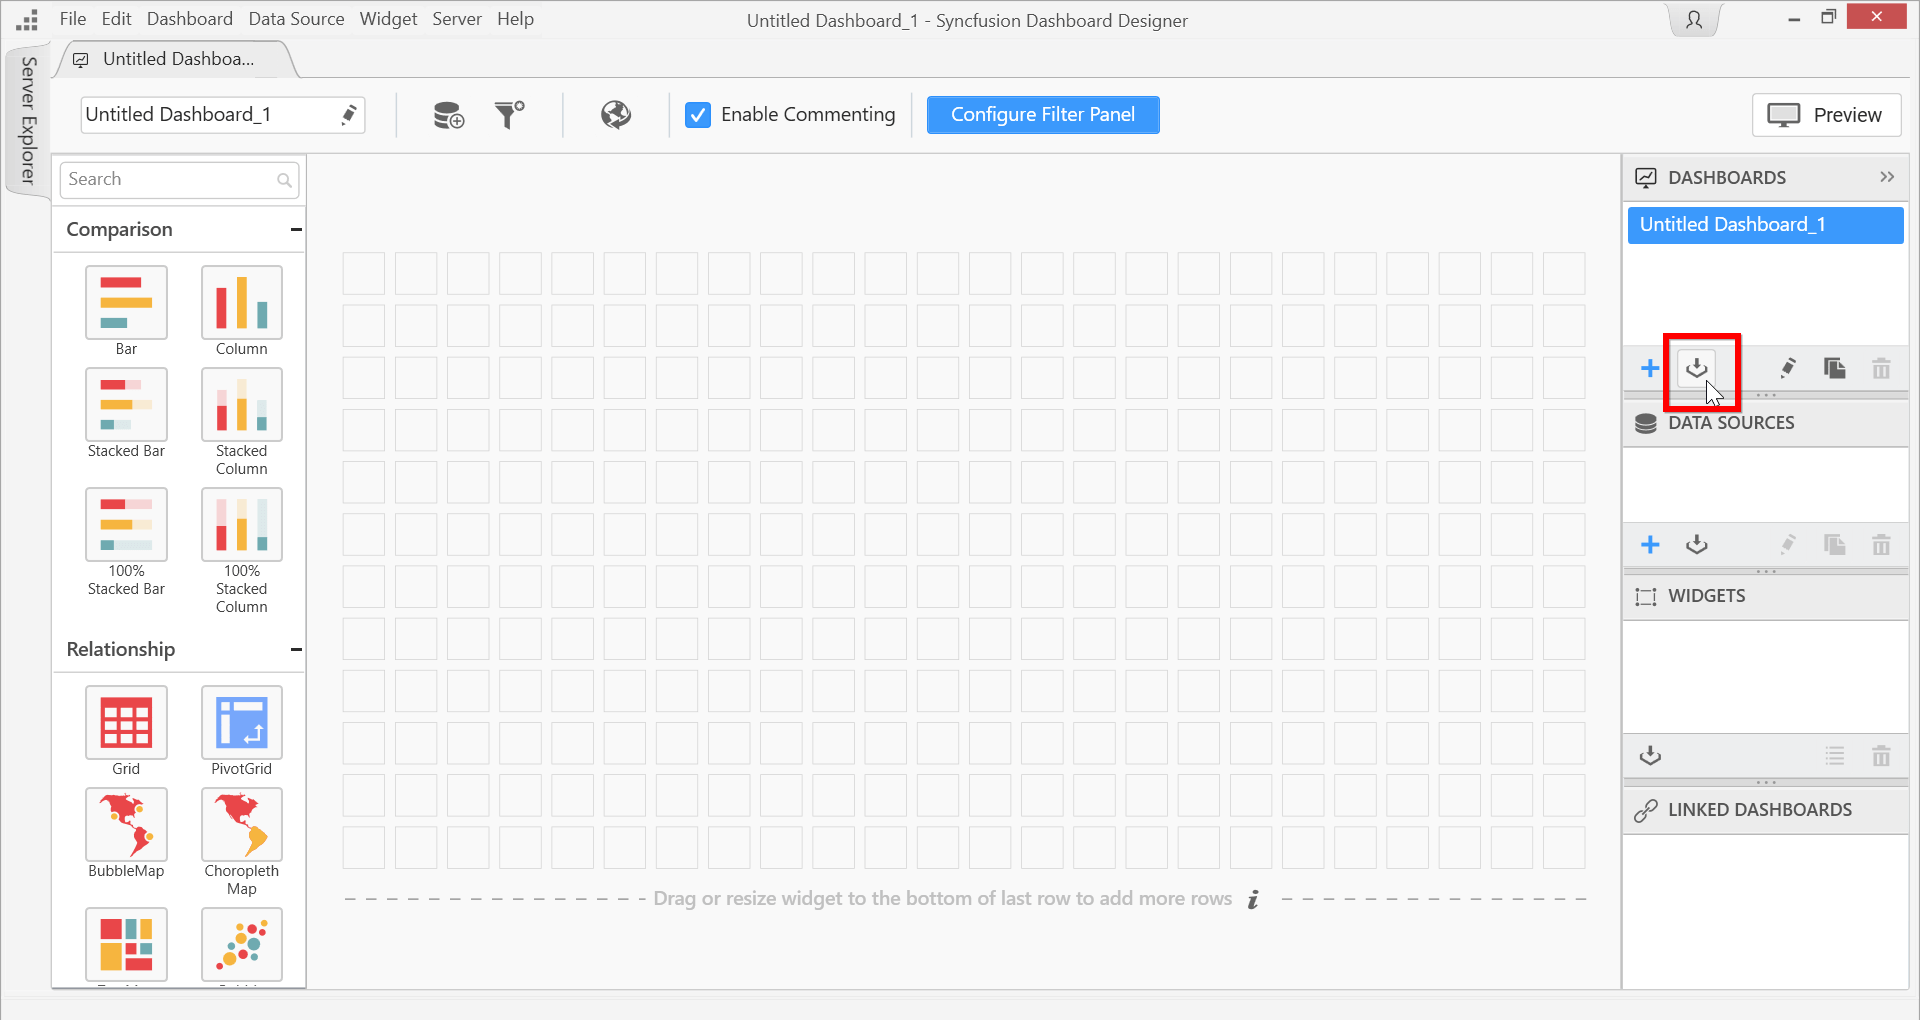Click the Configure Filter Panel button
1920x1020 pixels.
[x=1043, y=115]
